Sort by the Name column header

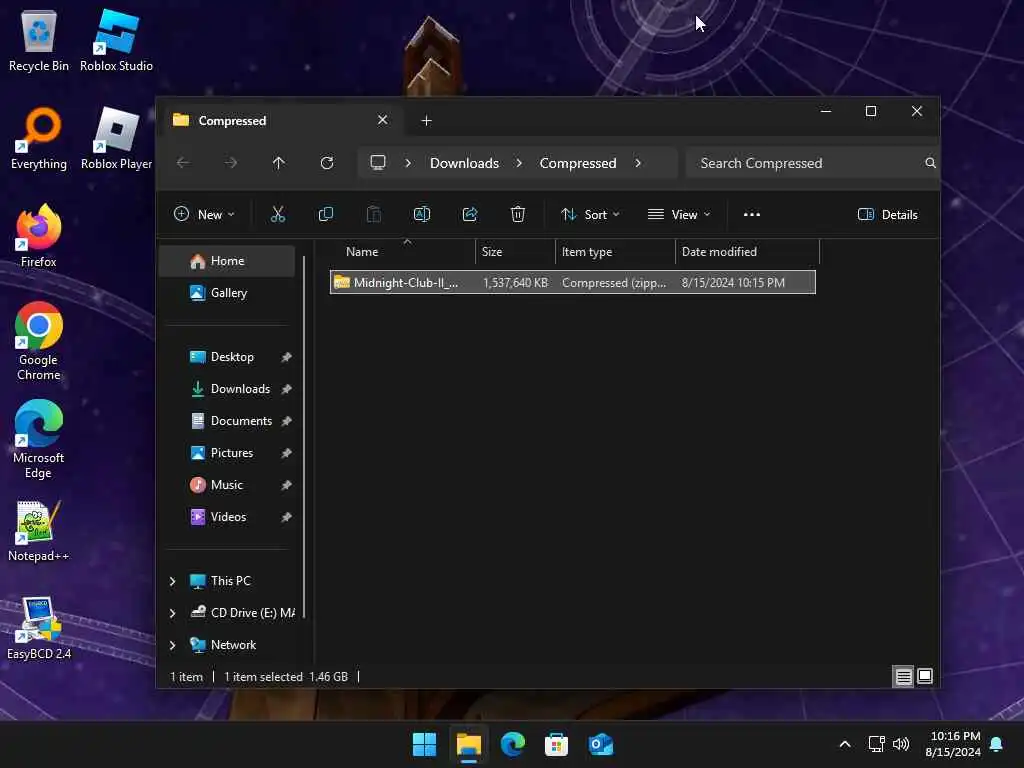403,251
